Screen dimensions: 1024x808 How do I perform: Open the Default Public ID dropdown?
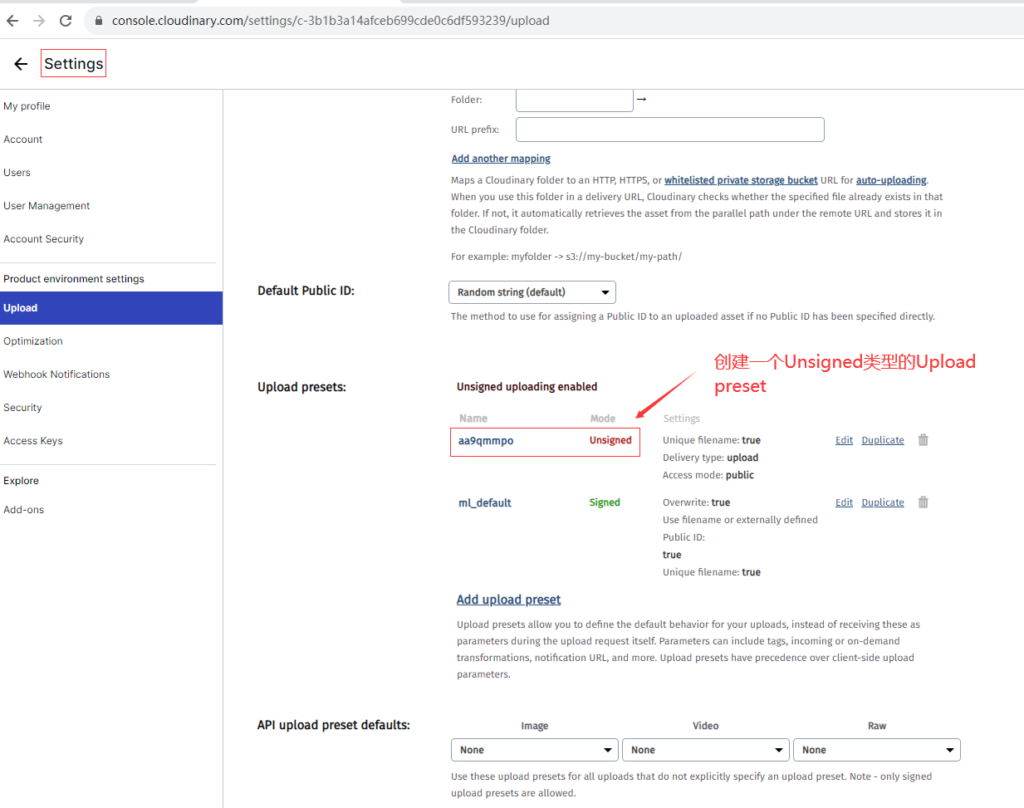532,292
